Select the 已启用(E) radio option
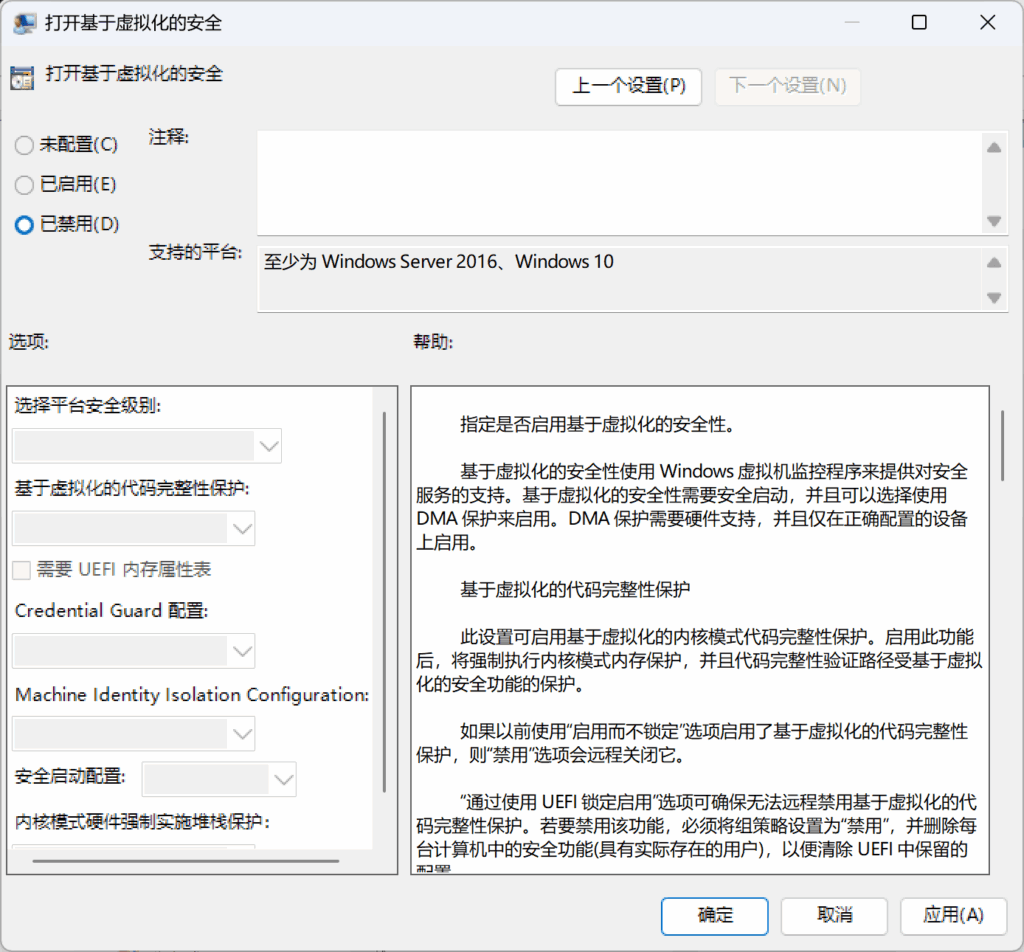1024x952 pixels. (25, 185)
